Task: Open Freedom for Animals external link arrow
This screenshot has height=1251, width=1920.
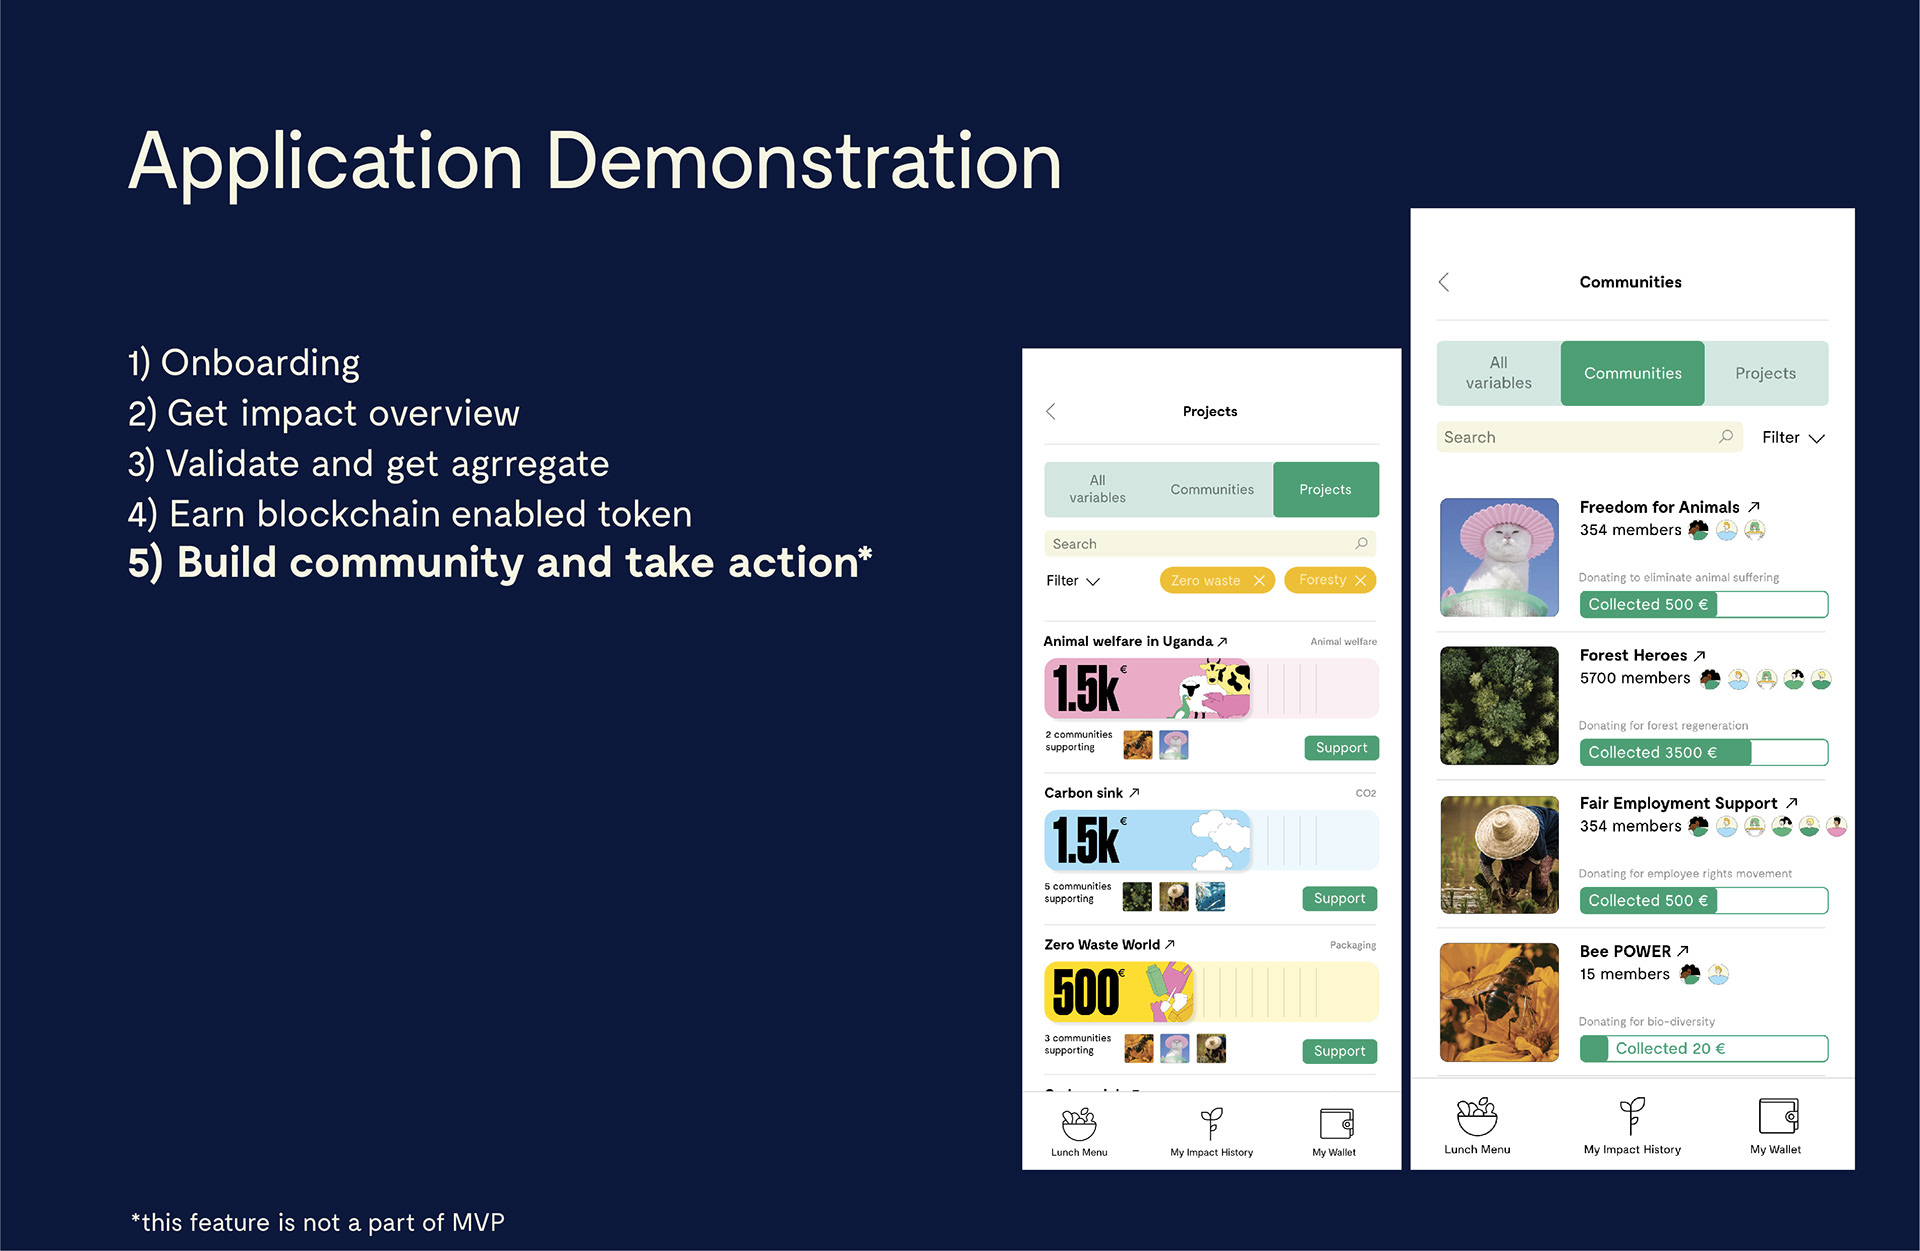Action: click(1754, 507)
